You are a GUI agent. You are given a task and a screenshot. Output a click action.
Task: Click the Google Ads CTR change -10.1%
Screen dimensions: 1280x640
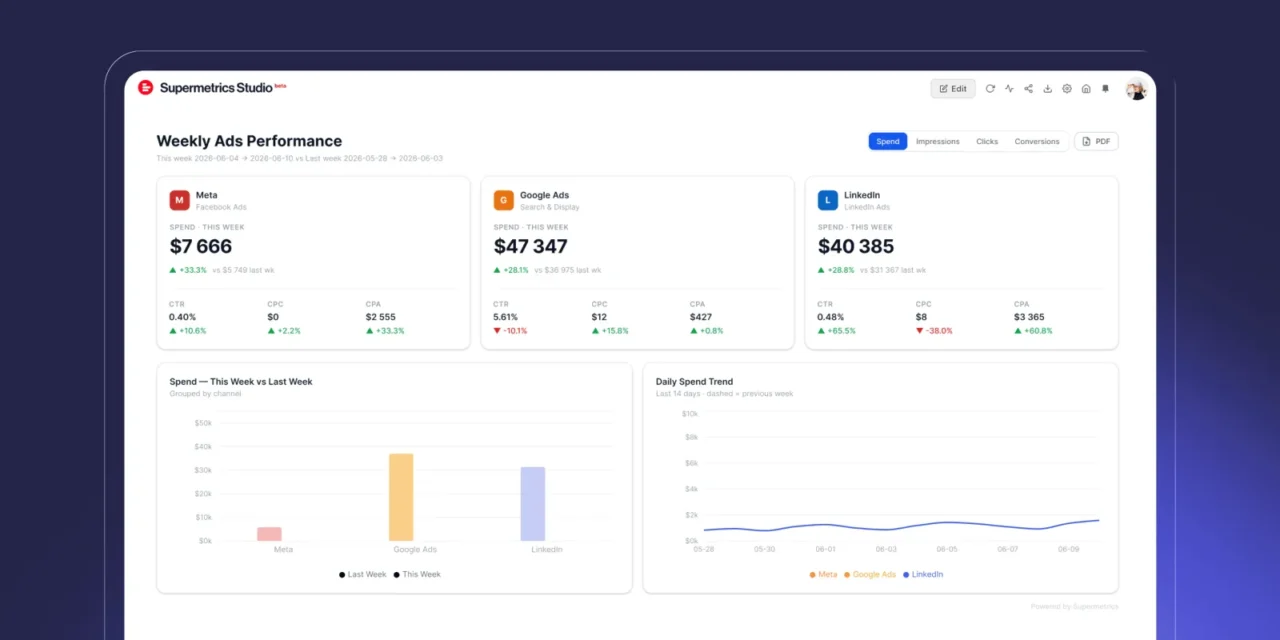click(x=510, y=331)
